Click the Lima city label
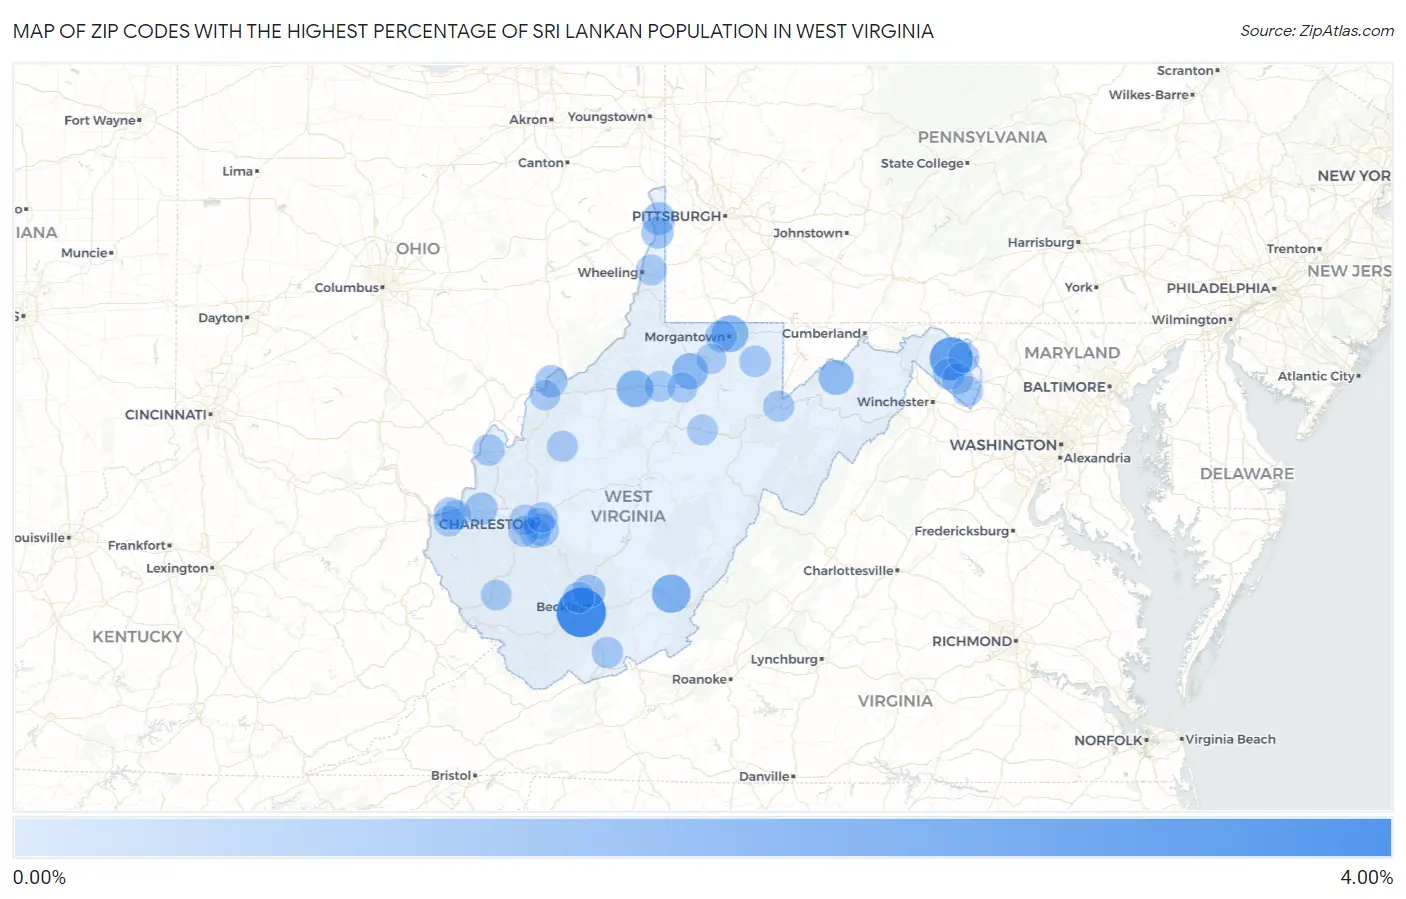1406x899 pixels. click(x=238, y=172)
